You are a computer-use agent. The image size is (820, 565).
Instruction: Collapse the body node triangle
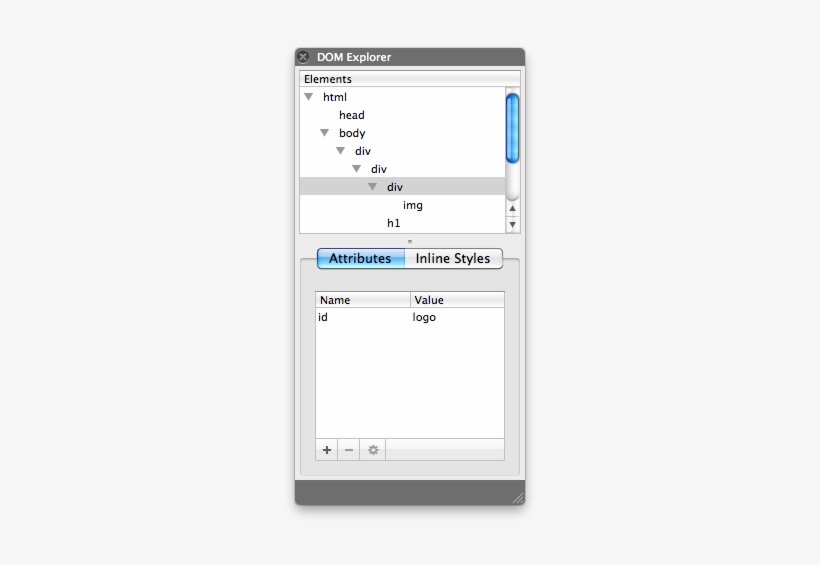pos(324,133)
